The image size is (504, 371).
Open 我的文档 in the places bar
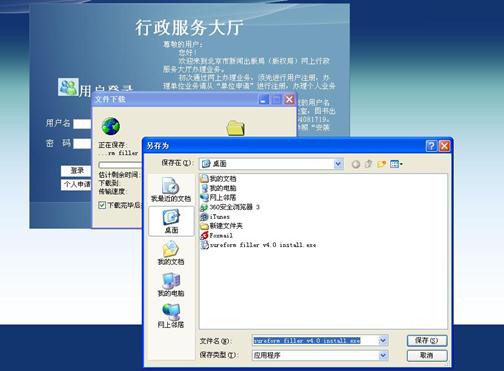tap(171, 253)
